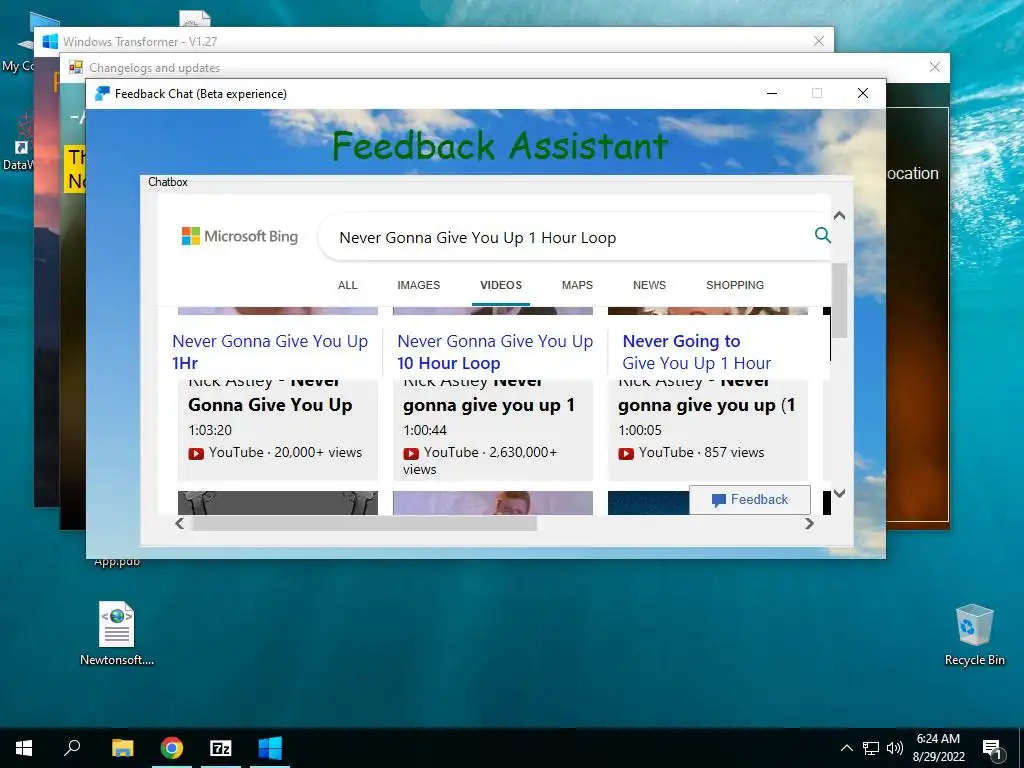Open taskbar Search magnifier
The height and width of the screenshot is (768, 1024).
coord(72,748)
